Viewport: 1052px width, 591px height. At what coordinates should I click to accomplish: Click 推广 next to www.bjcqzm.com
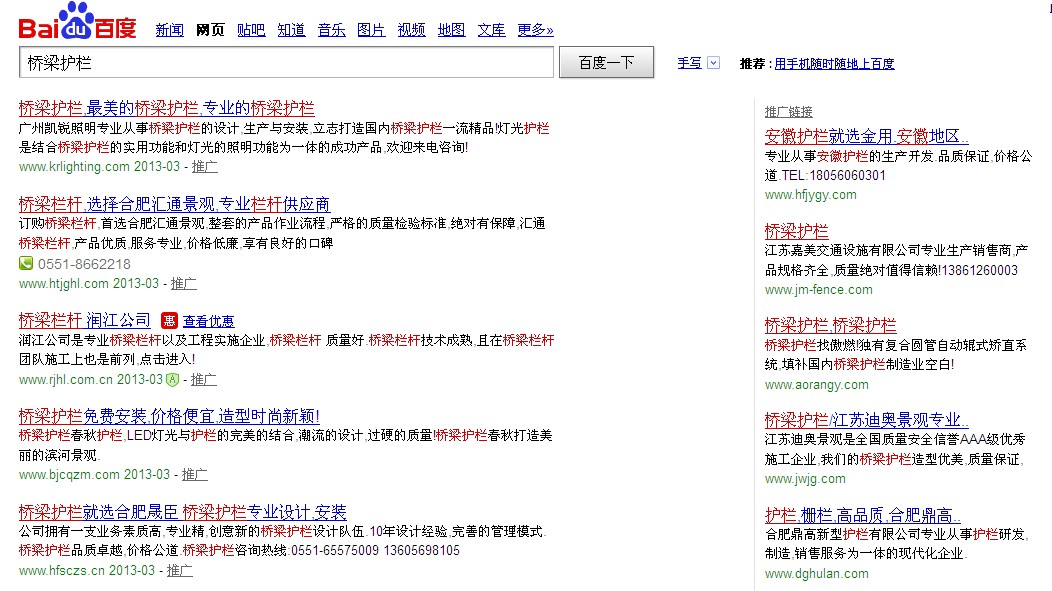click(195, 475)
